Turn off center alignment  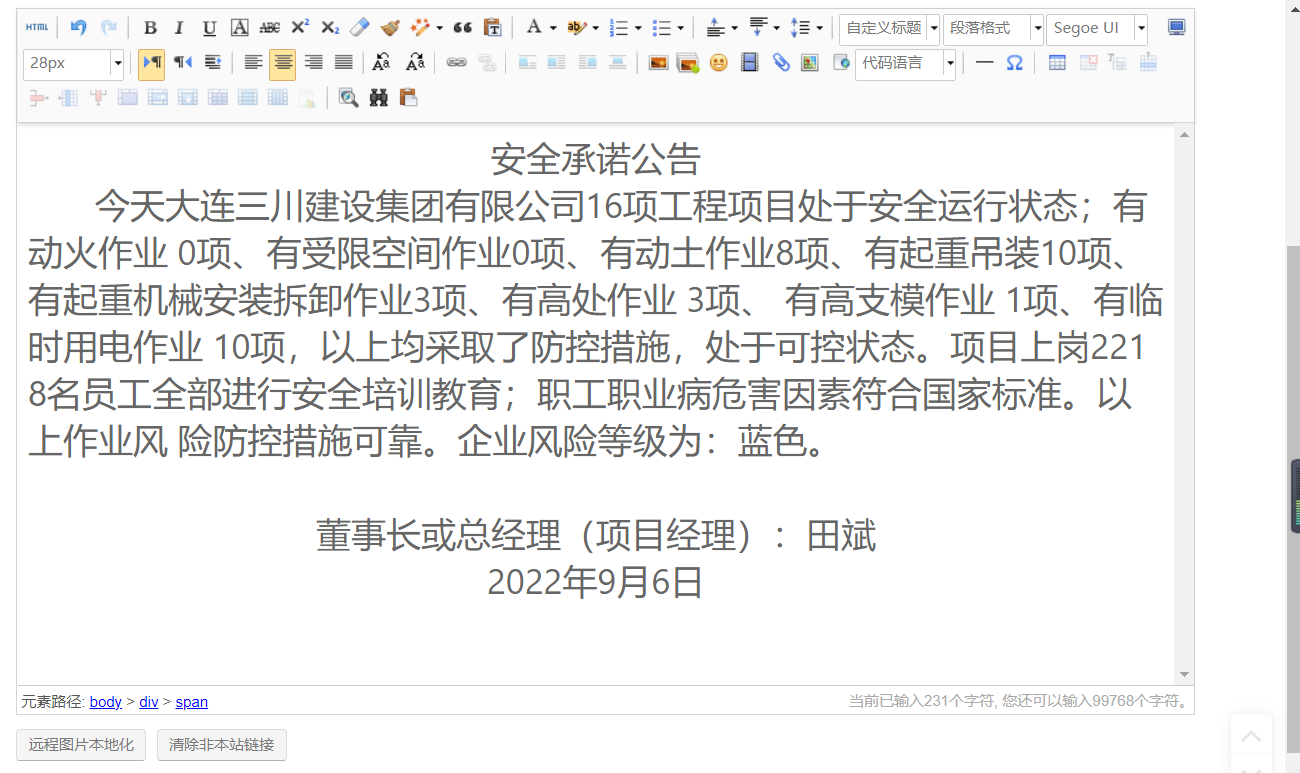(283, 63)
